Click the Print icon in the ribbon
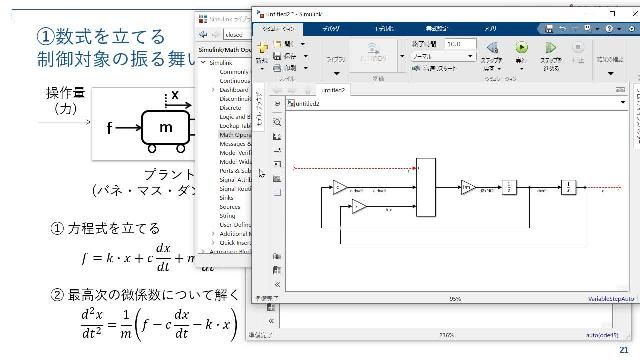The height and width of the screenshot is (360, 640). point(277,68)
